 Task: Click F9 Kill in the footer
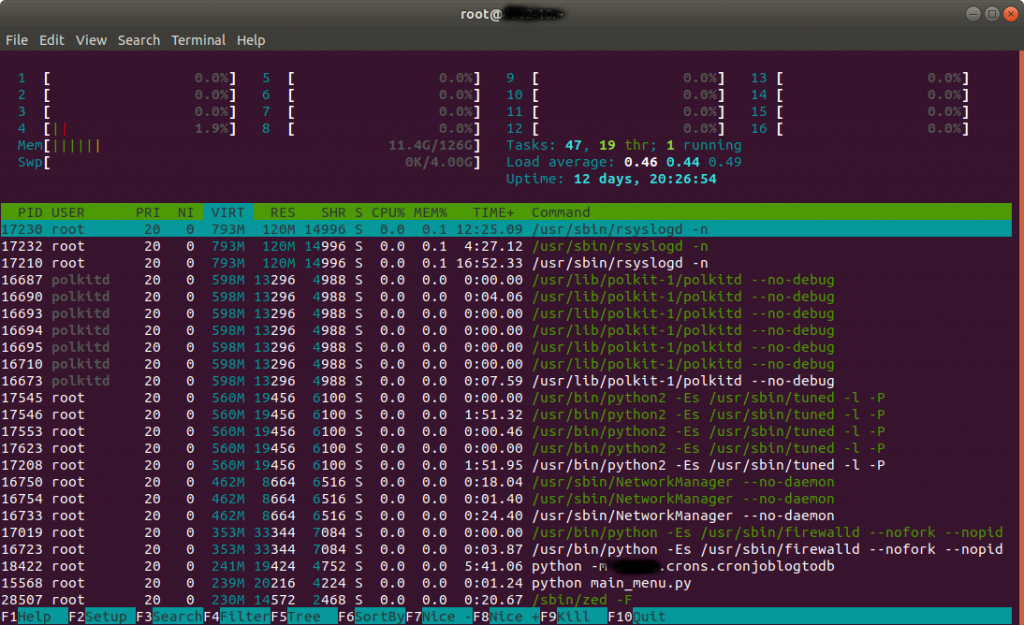(x=573, y=617)
